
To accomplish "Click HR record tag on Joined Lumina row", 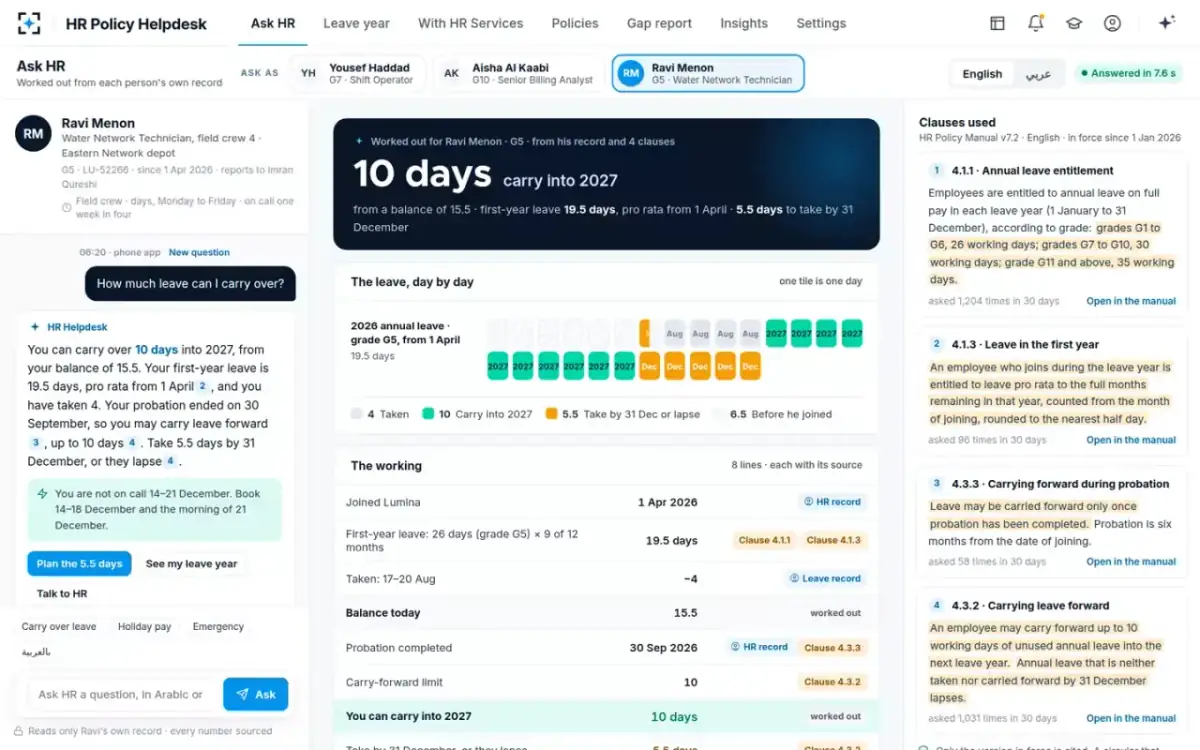I will click(x=832, y=502).
